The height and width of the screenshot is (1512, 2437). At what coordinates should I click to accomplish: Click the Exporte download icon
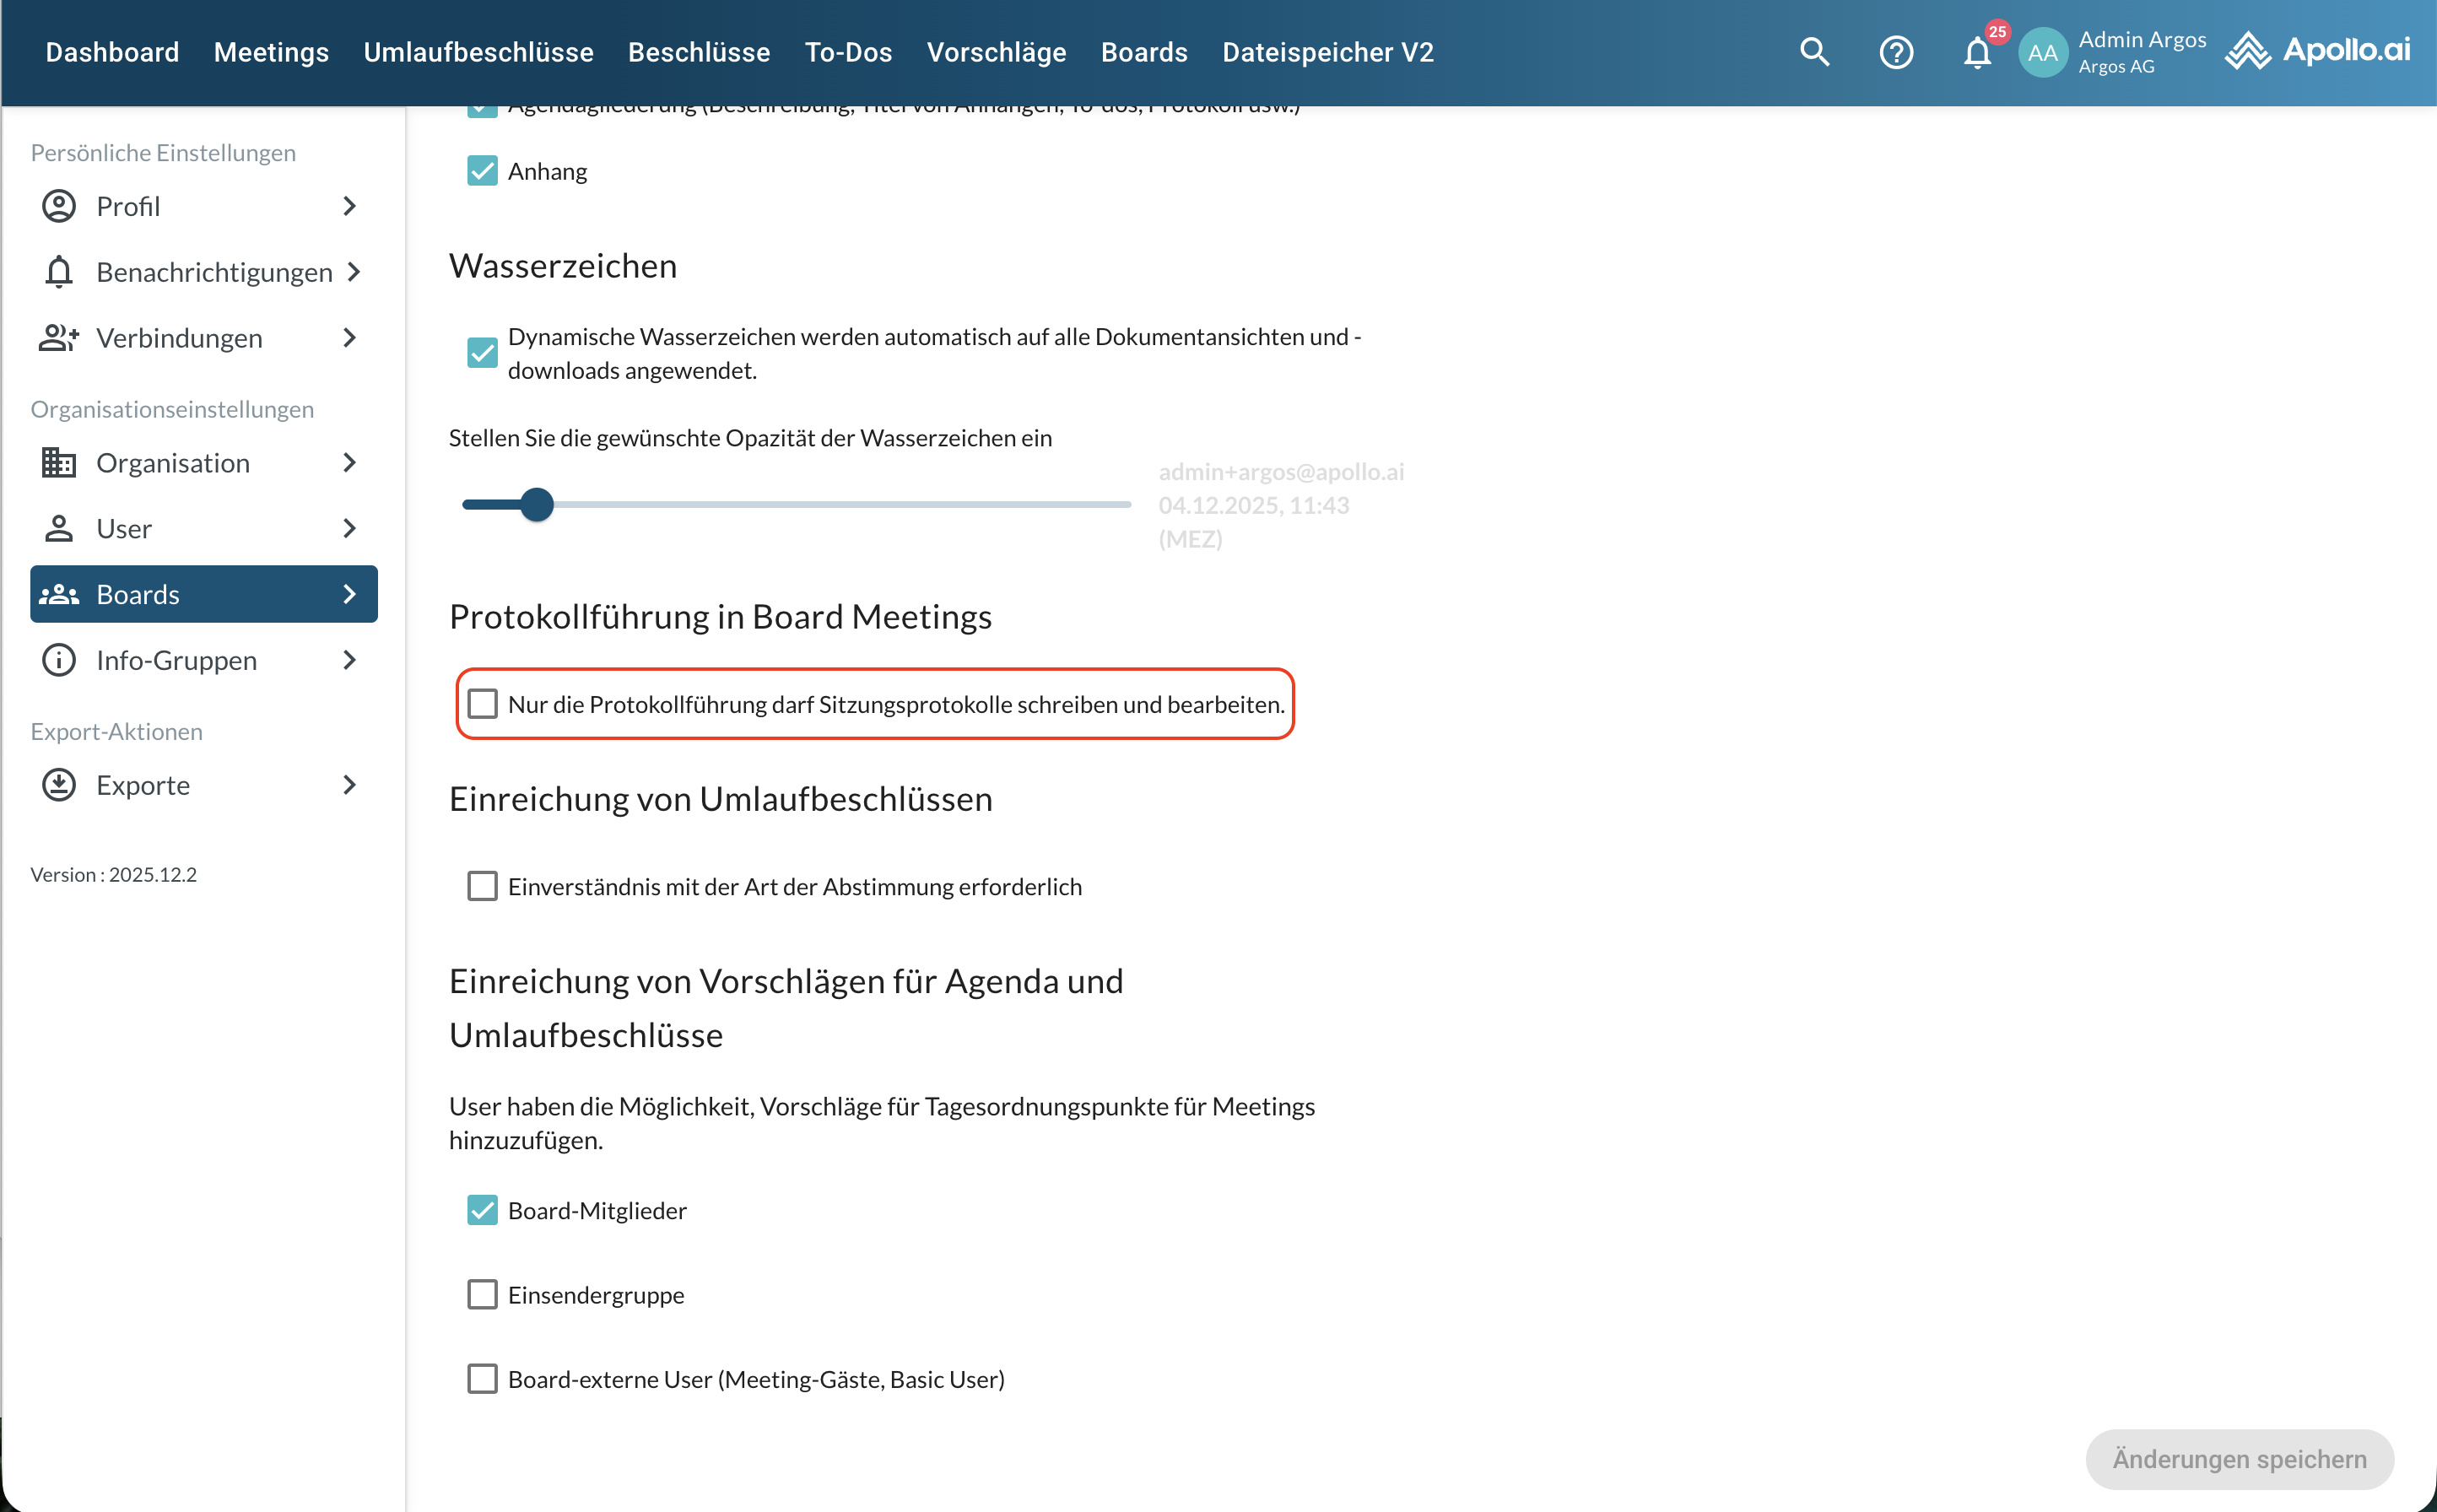(59, 785)
